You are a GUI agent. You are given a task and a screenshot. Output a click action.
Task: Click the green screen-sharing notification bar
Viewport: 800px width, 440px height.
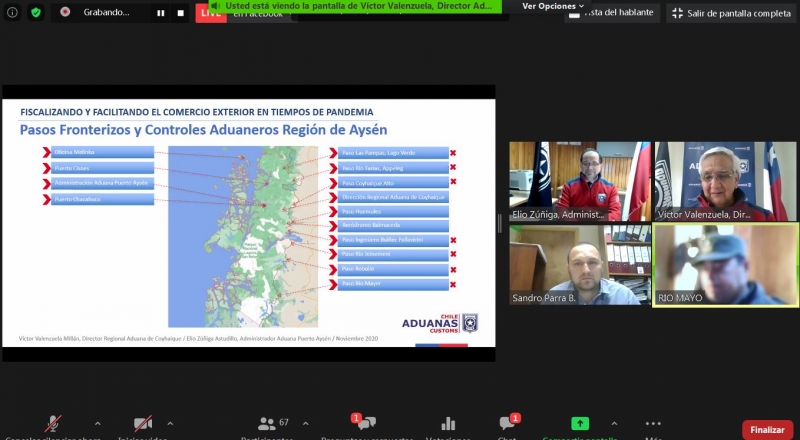pos(355,6)
